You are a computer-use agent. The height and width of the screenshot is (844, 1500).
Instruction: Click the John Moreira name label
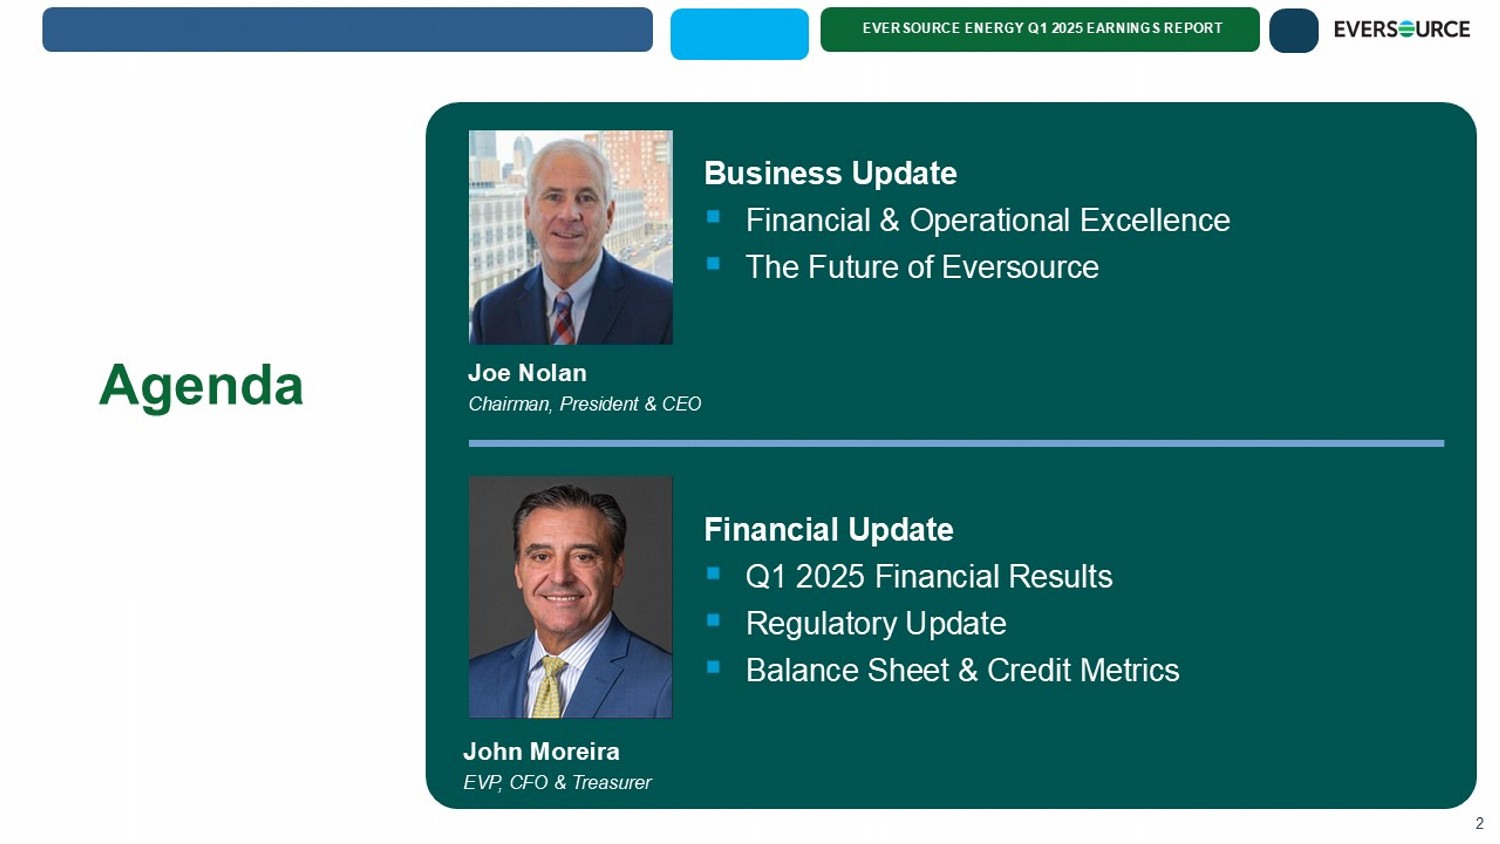pyautogui.click(x=541, y=751)
